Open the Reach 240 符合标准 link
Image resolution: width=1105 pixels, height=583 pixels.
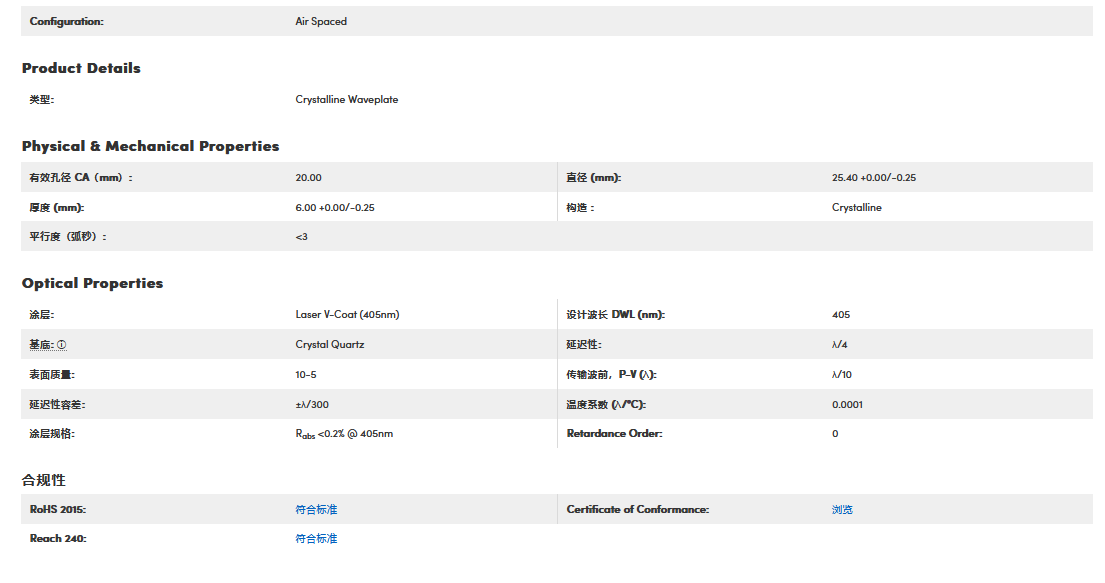tap(316, 539)
